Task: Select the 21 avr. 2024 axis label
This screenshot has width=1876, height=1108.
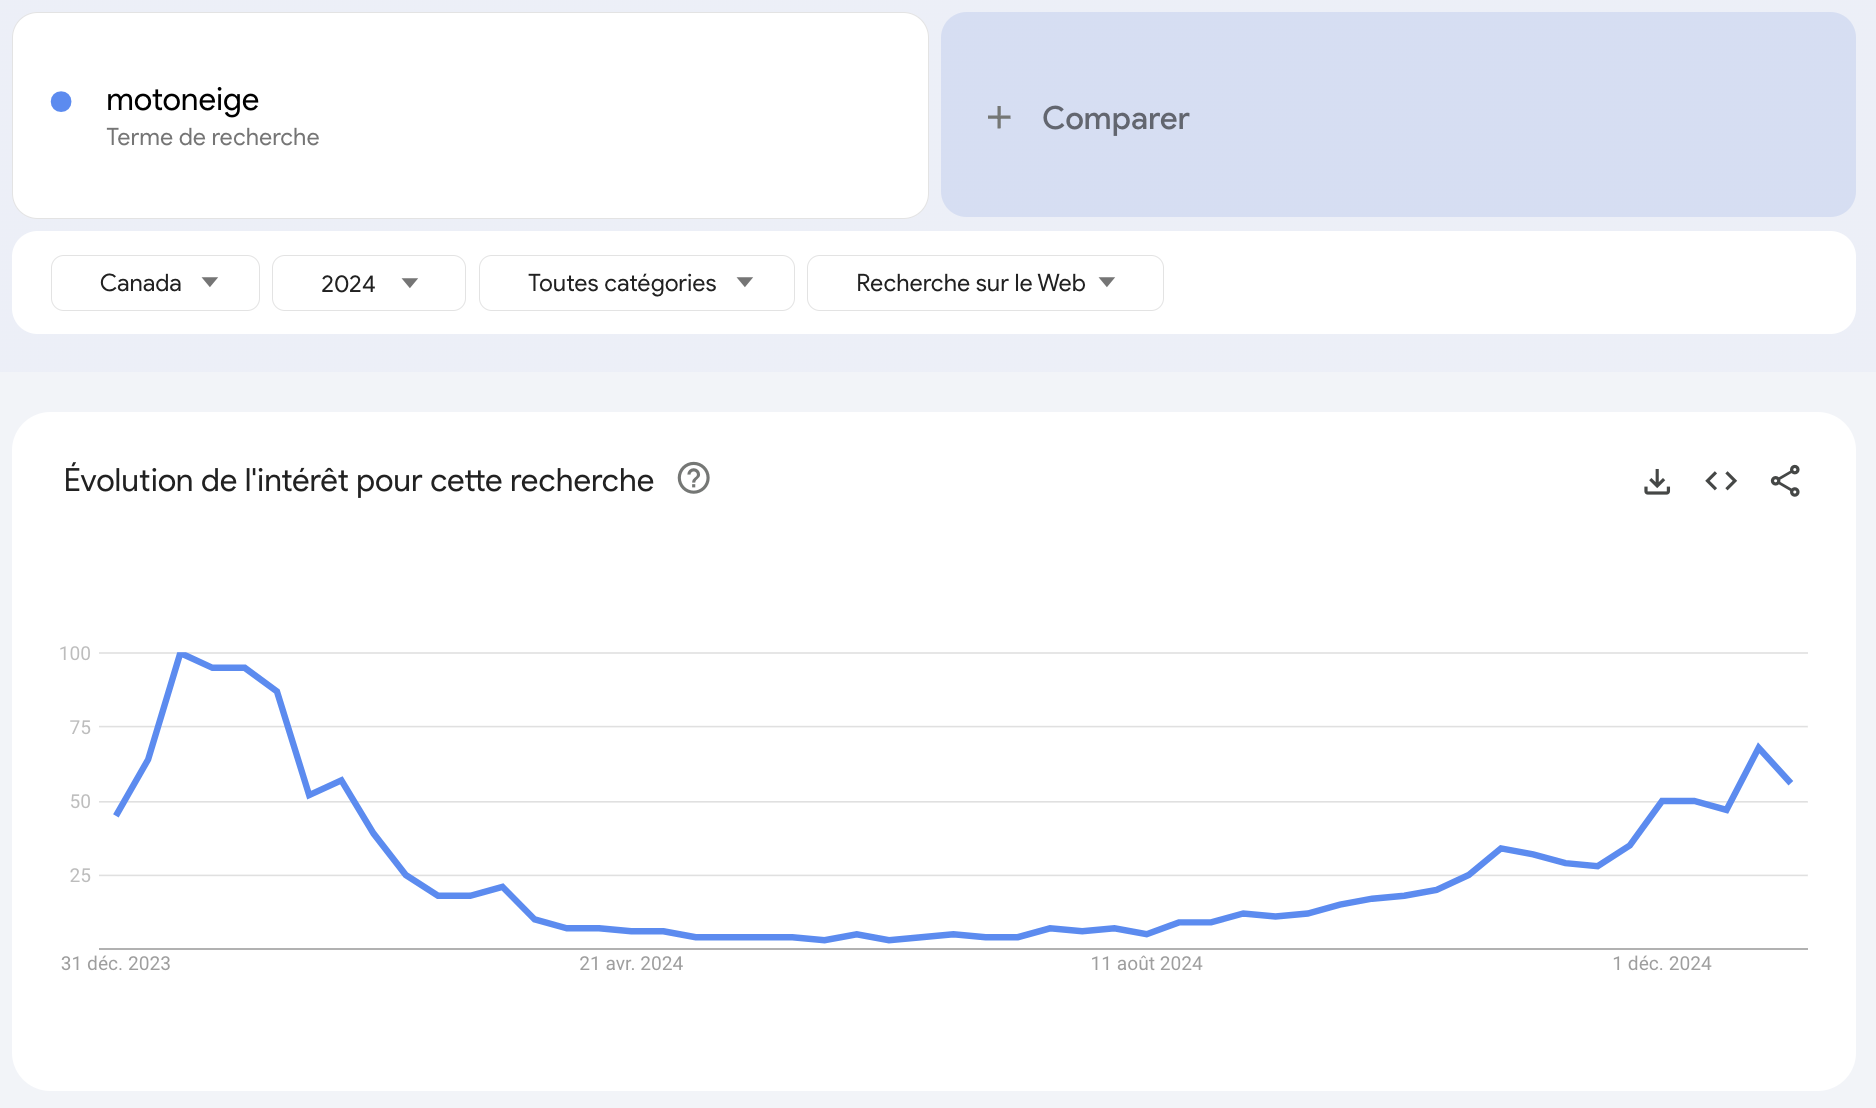Action: point(631,963)
